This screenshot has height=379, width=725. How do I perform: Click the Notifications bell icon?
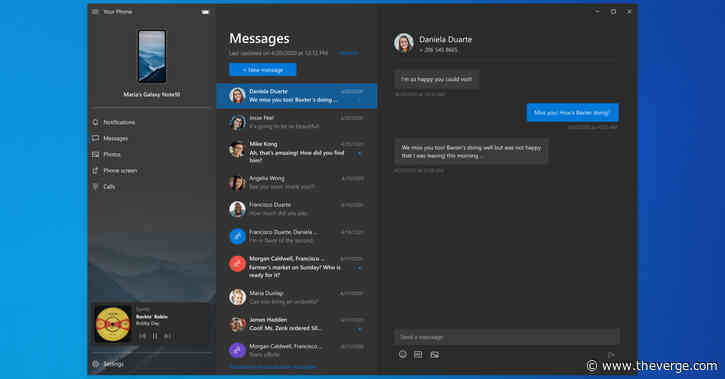coord(95,122)
